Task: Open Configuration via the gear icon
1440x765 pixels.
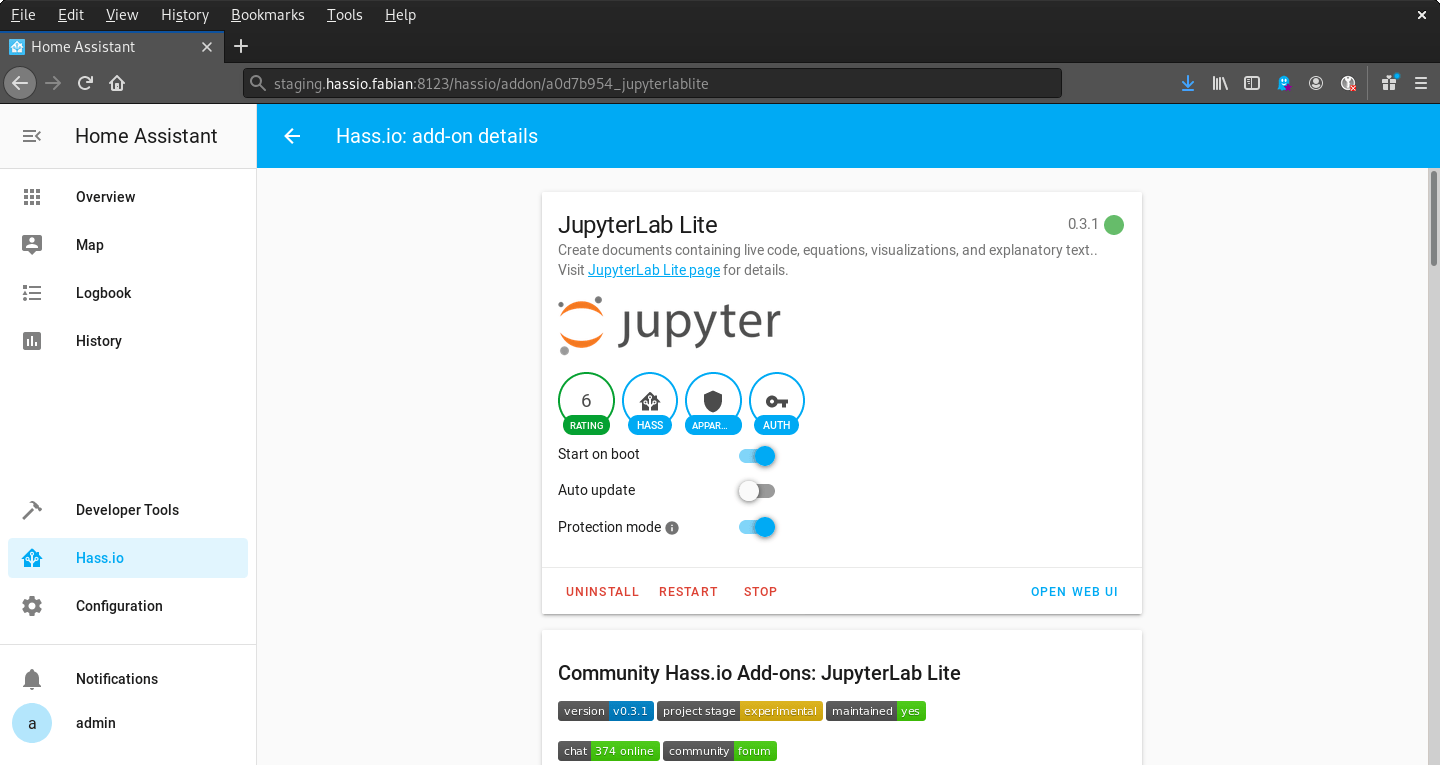Action: (x=32, y=605)
